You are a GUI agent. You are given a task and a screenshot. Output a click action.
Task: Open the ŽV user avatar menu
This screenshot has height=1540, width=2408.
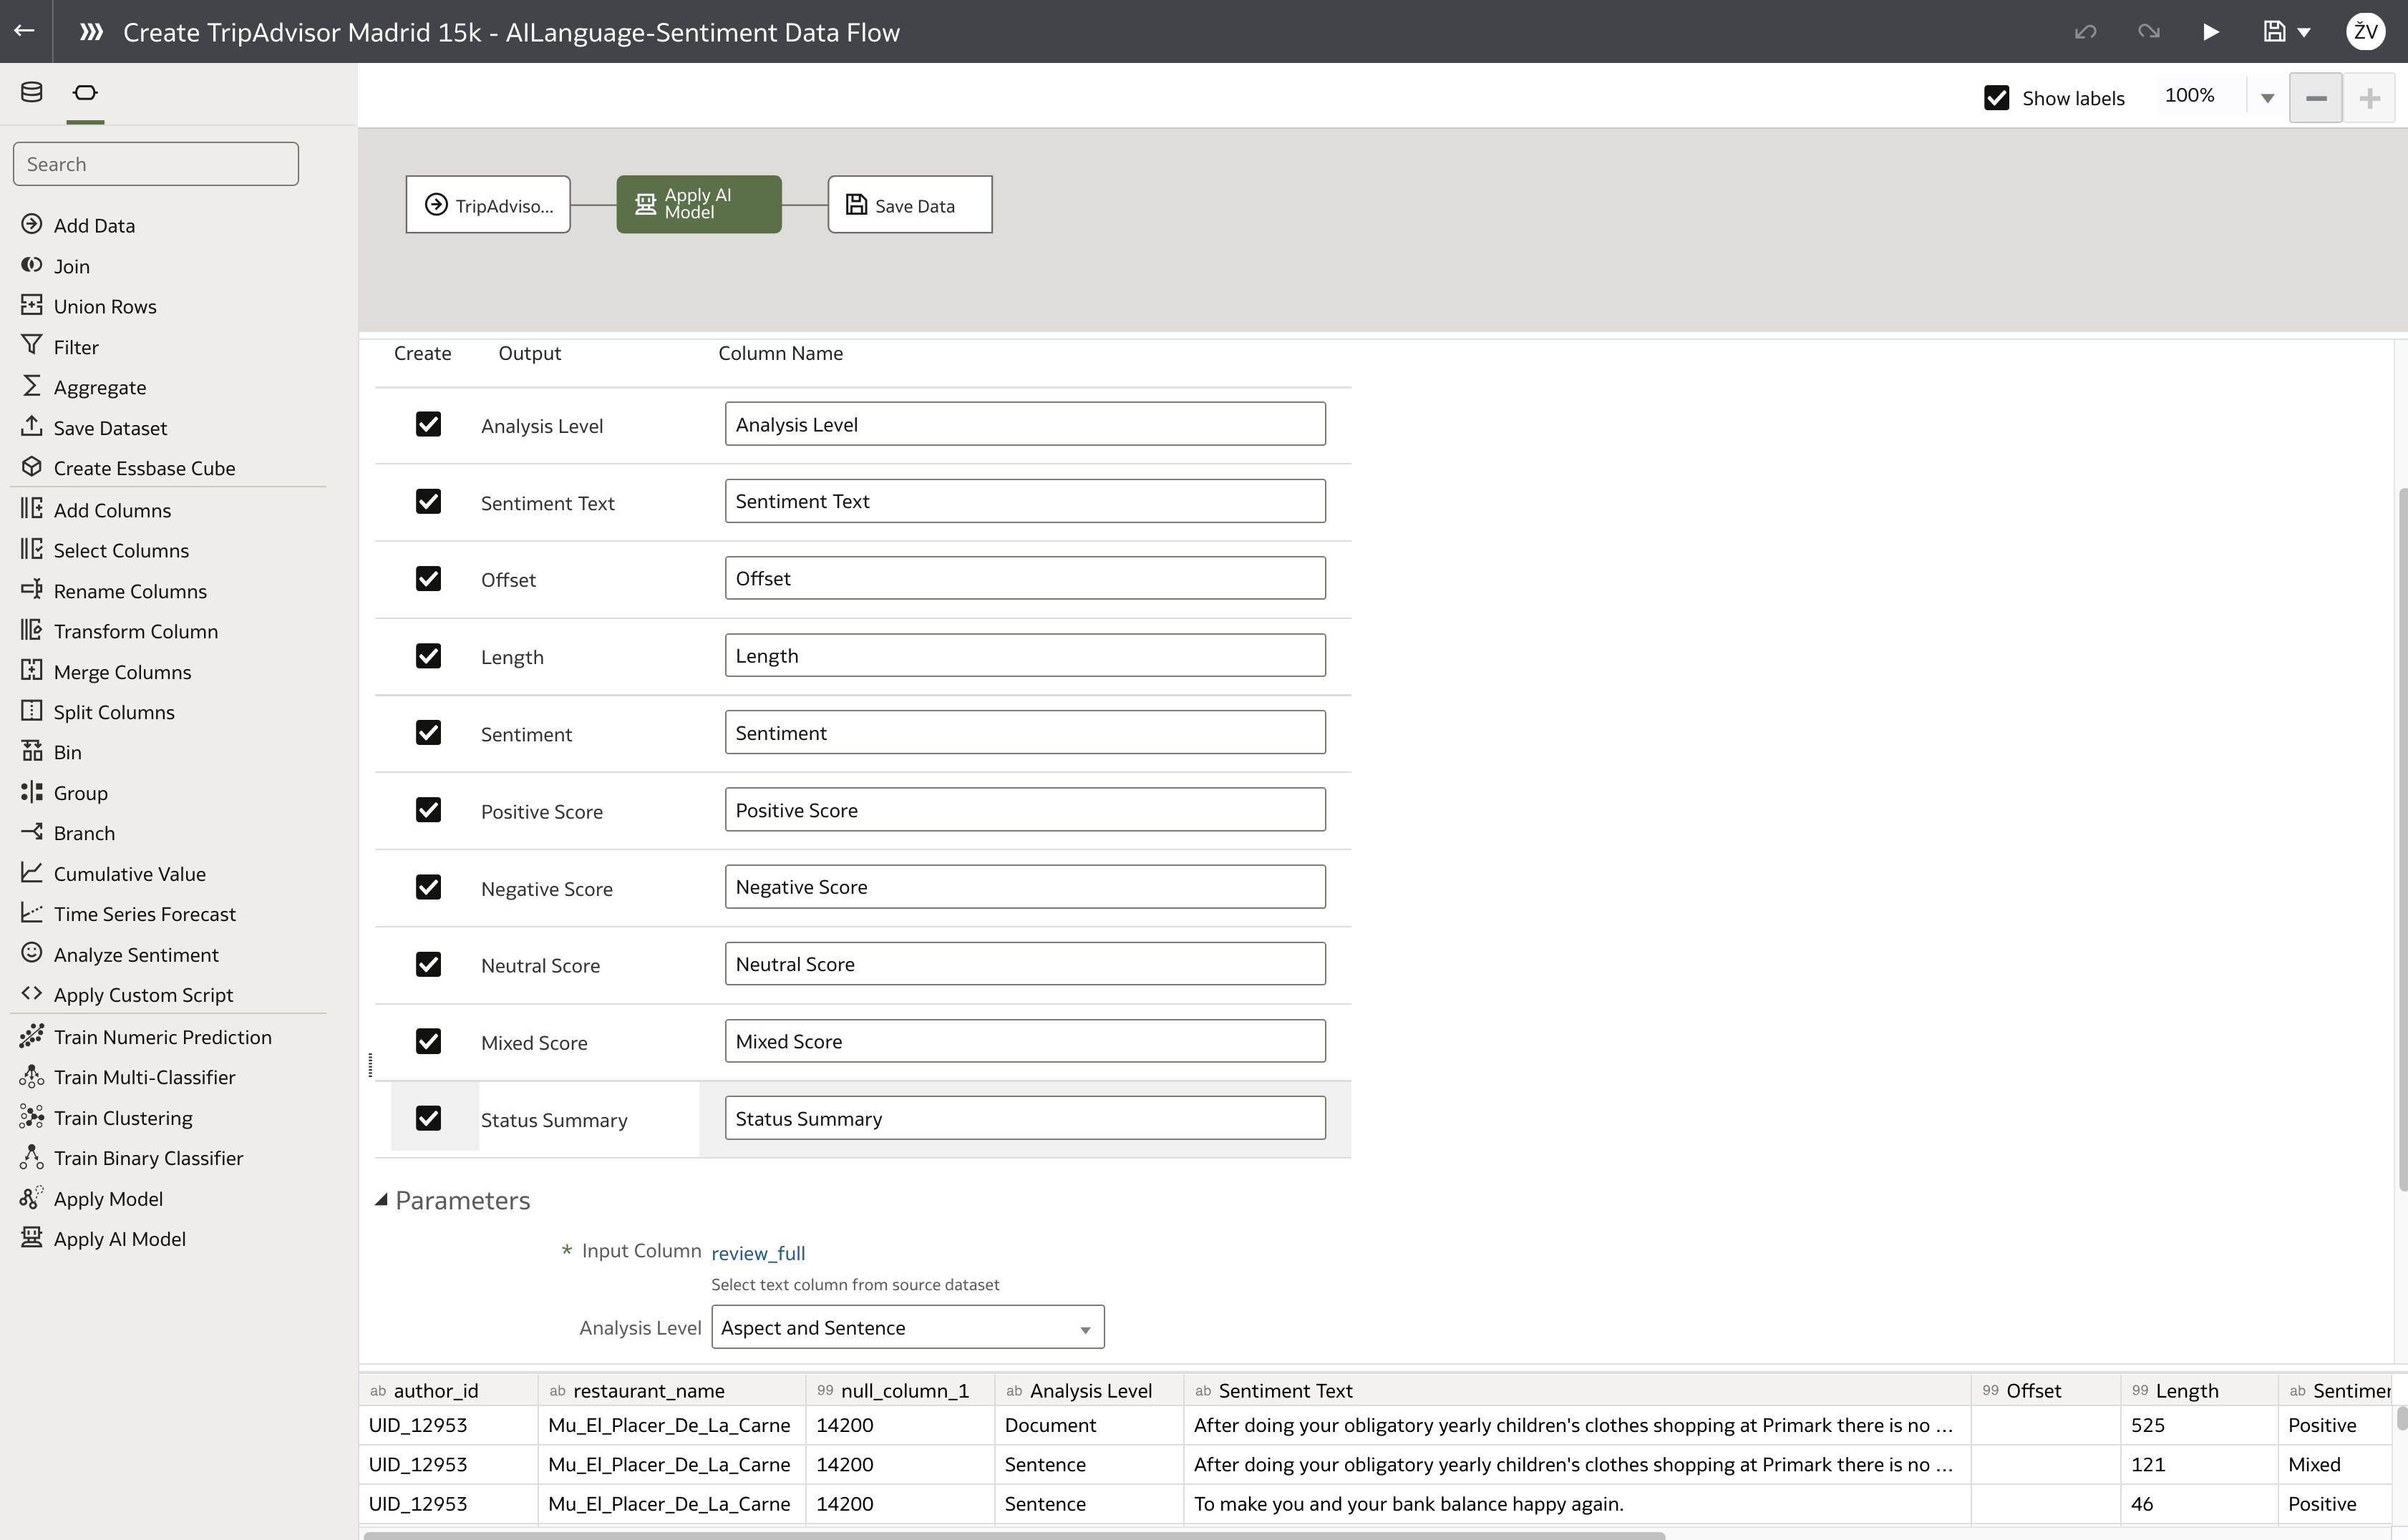2365,32
